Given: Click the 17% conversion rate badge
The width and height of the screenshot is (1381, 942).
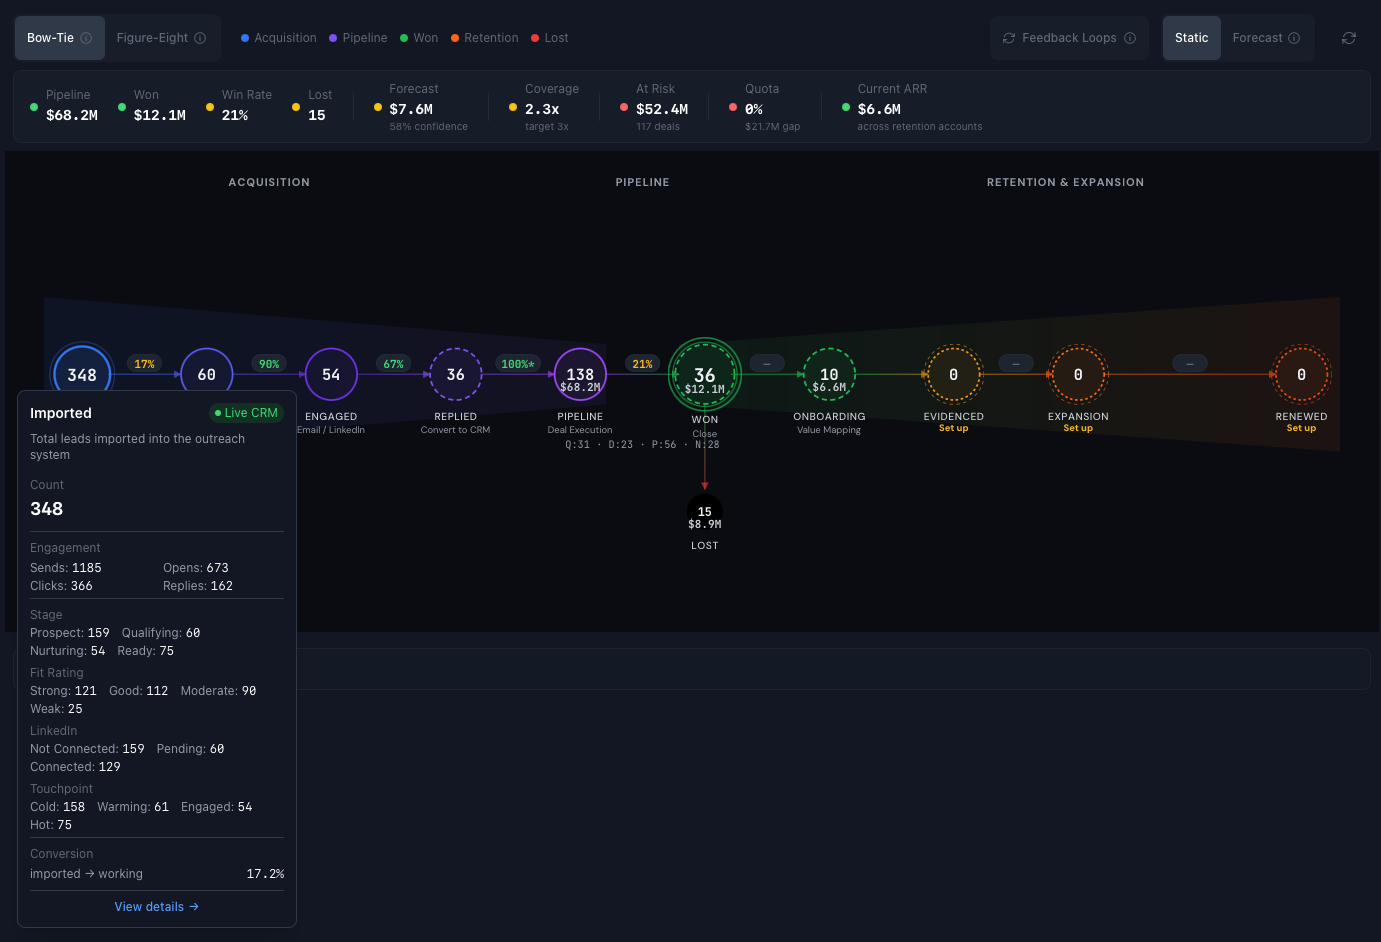Looking at the screenshot, I should 145,364.
